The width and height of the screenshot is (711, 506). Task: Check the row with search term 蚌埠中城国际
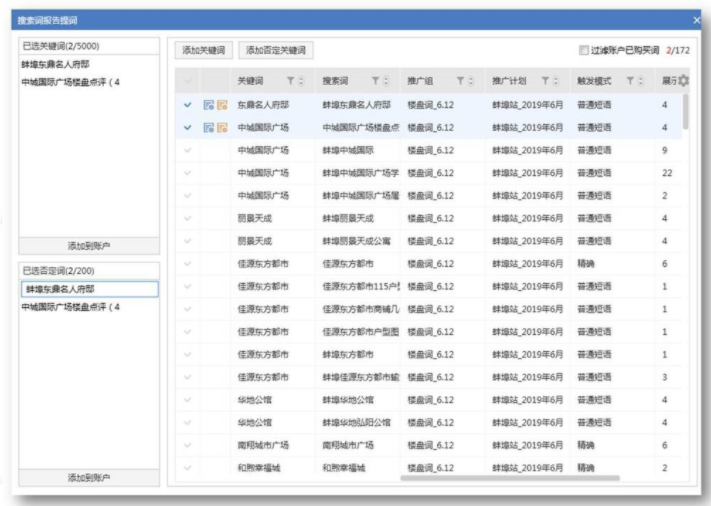pos(187,150)
